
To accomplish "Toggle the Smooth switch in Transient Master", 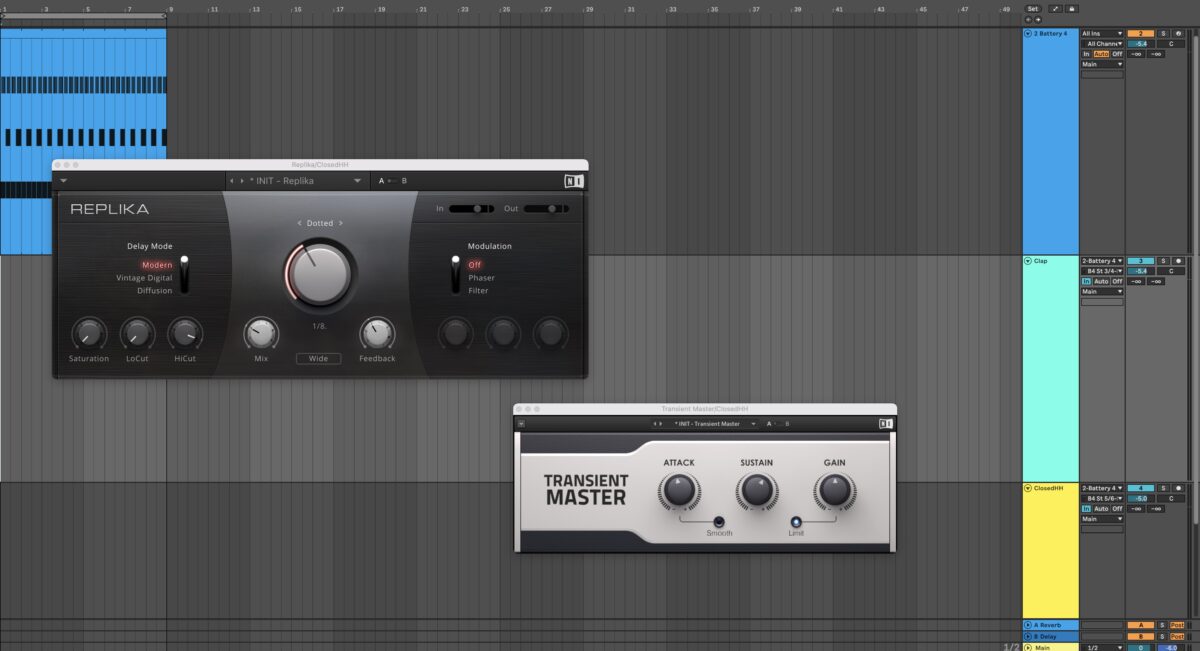I will coord(718,521).
